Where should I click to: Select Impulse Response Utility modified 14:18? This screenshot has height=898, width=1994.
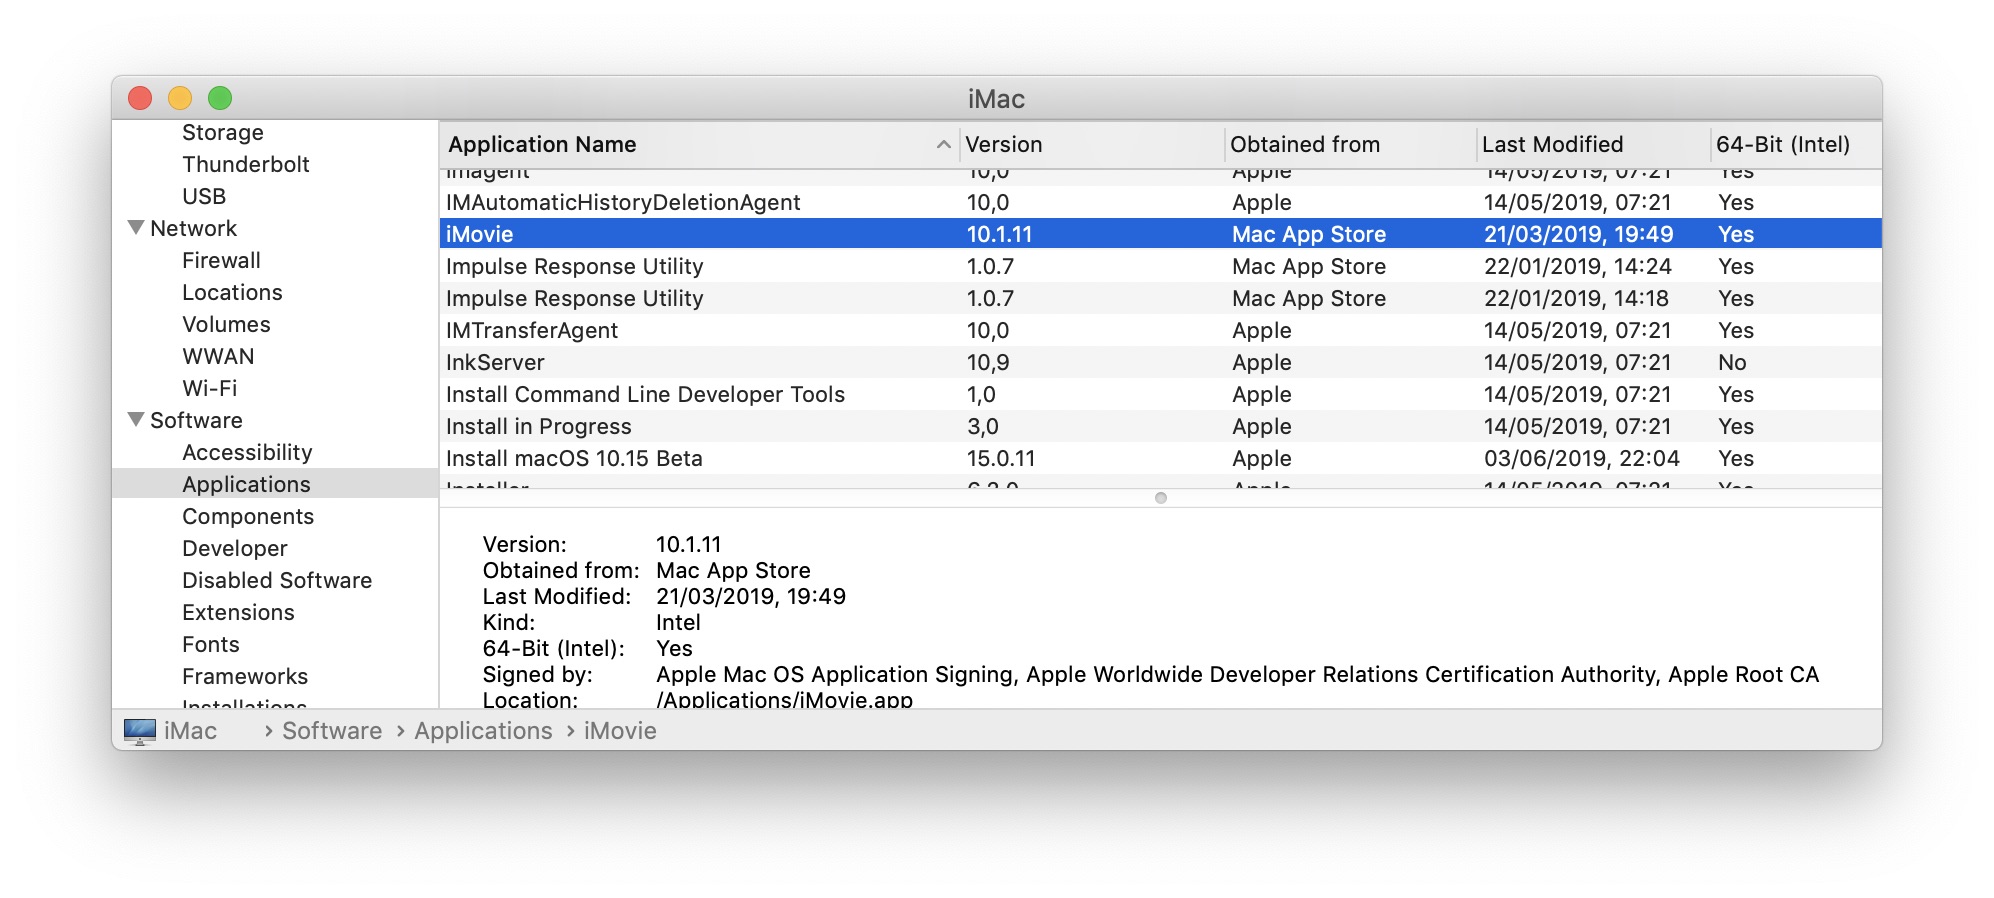[1160, 298]
